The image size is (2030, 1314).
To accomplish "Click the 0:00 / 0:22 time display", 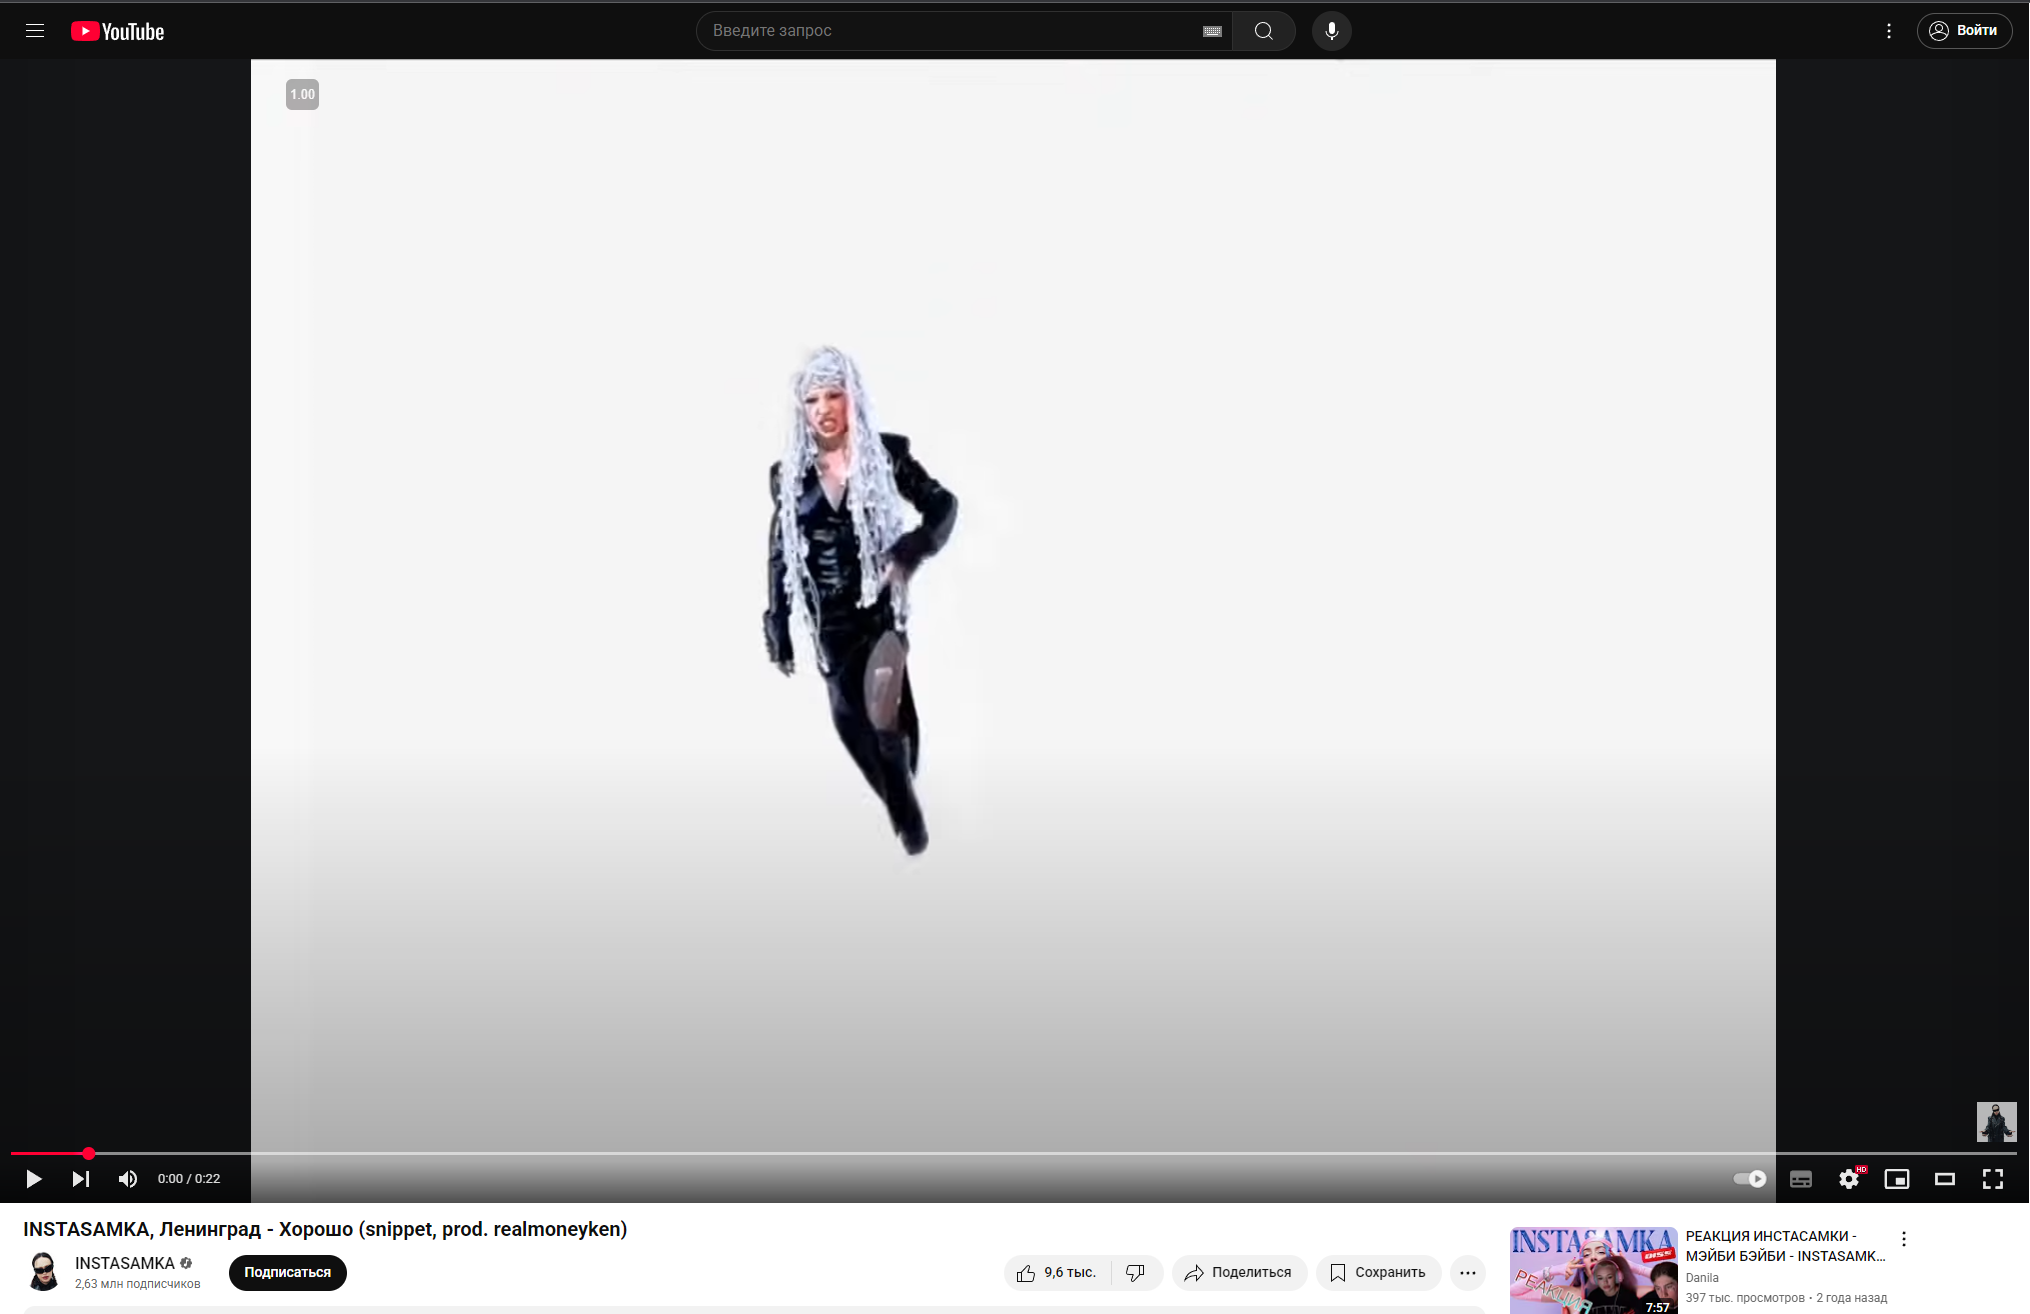I will click(189, 1179).
